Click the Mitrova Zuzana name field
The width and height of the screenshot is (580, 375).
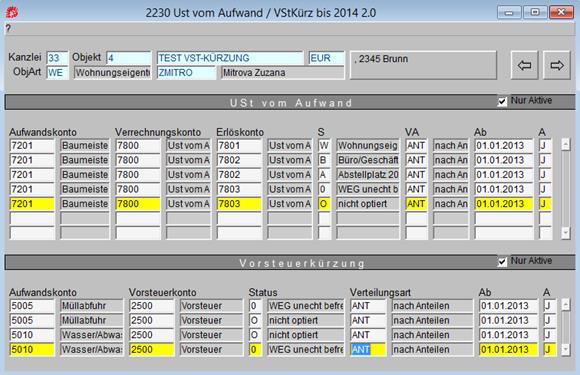283,72
